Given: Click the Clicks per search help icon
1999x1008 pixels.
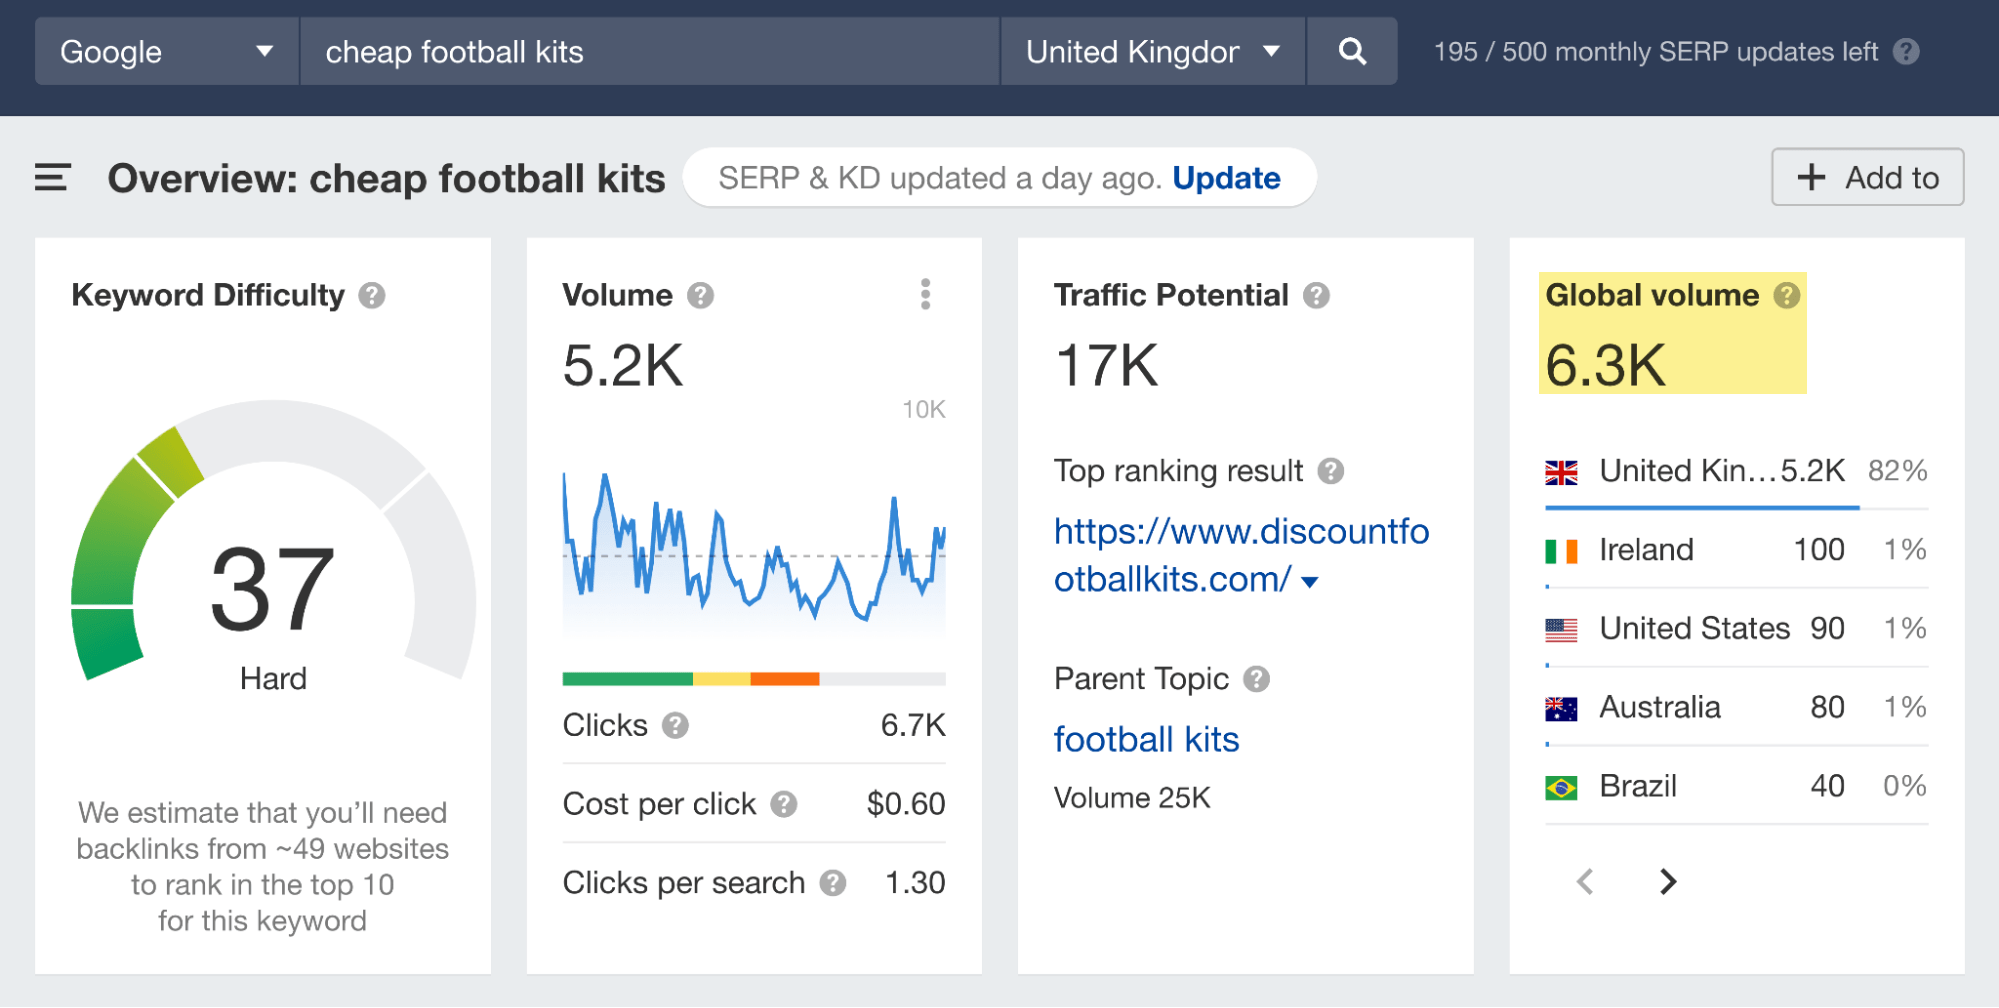Looking at the screenshot, I should [834, 882].
